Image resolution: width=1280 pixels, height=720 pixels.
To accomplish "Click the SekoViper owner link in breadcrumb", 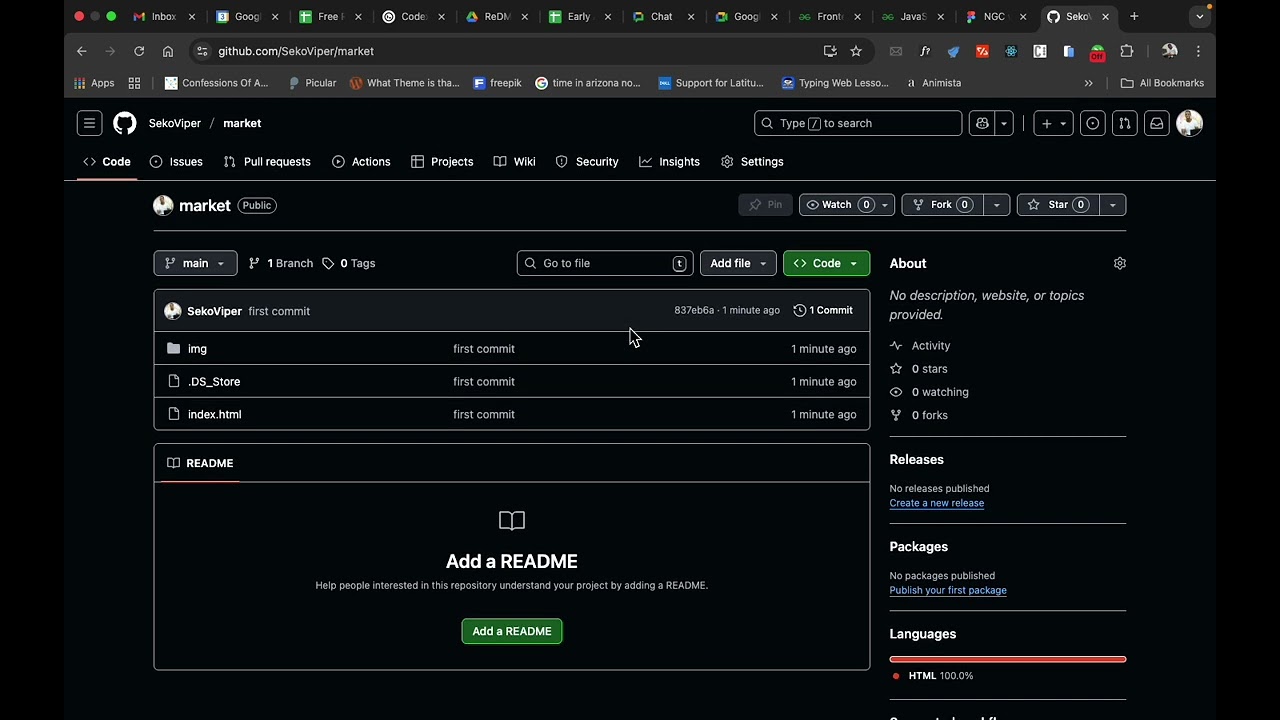I will point(175,123).
